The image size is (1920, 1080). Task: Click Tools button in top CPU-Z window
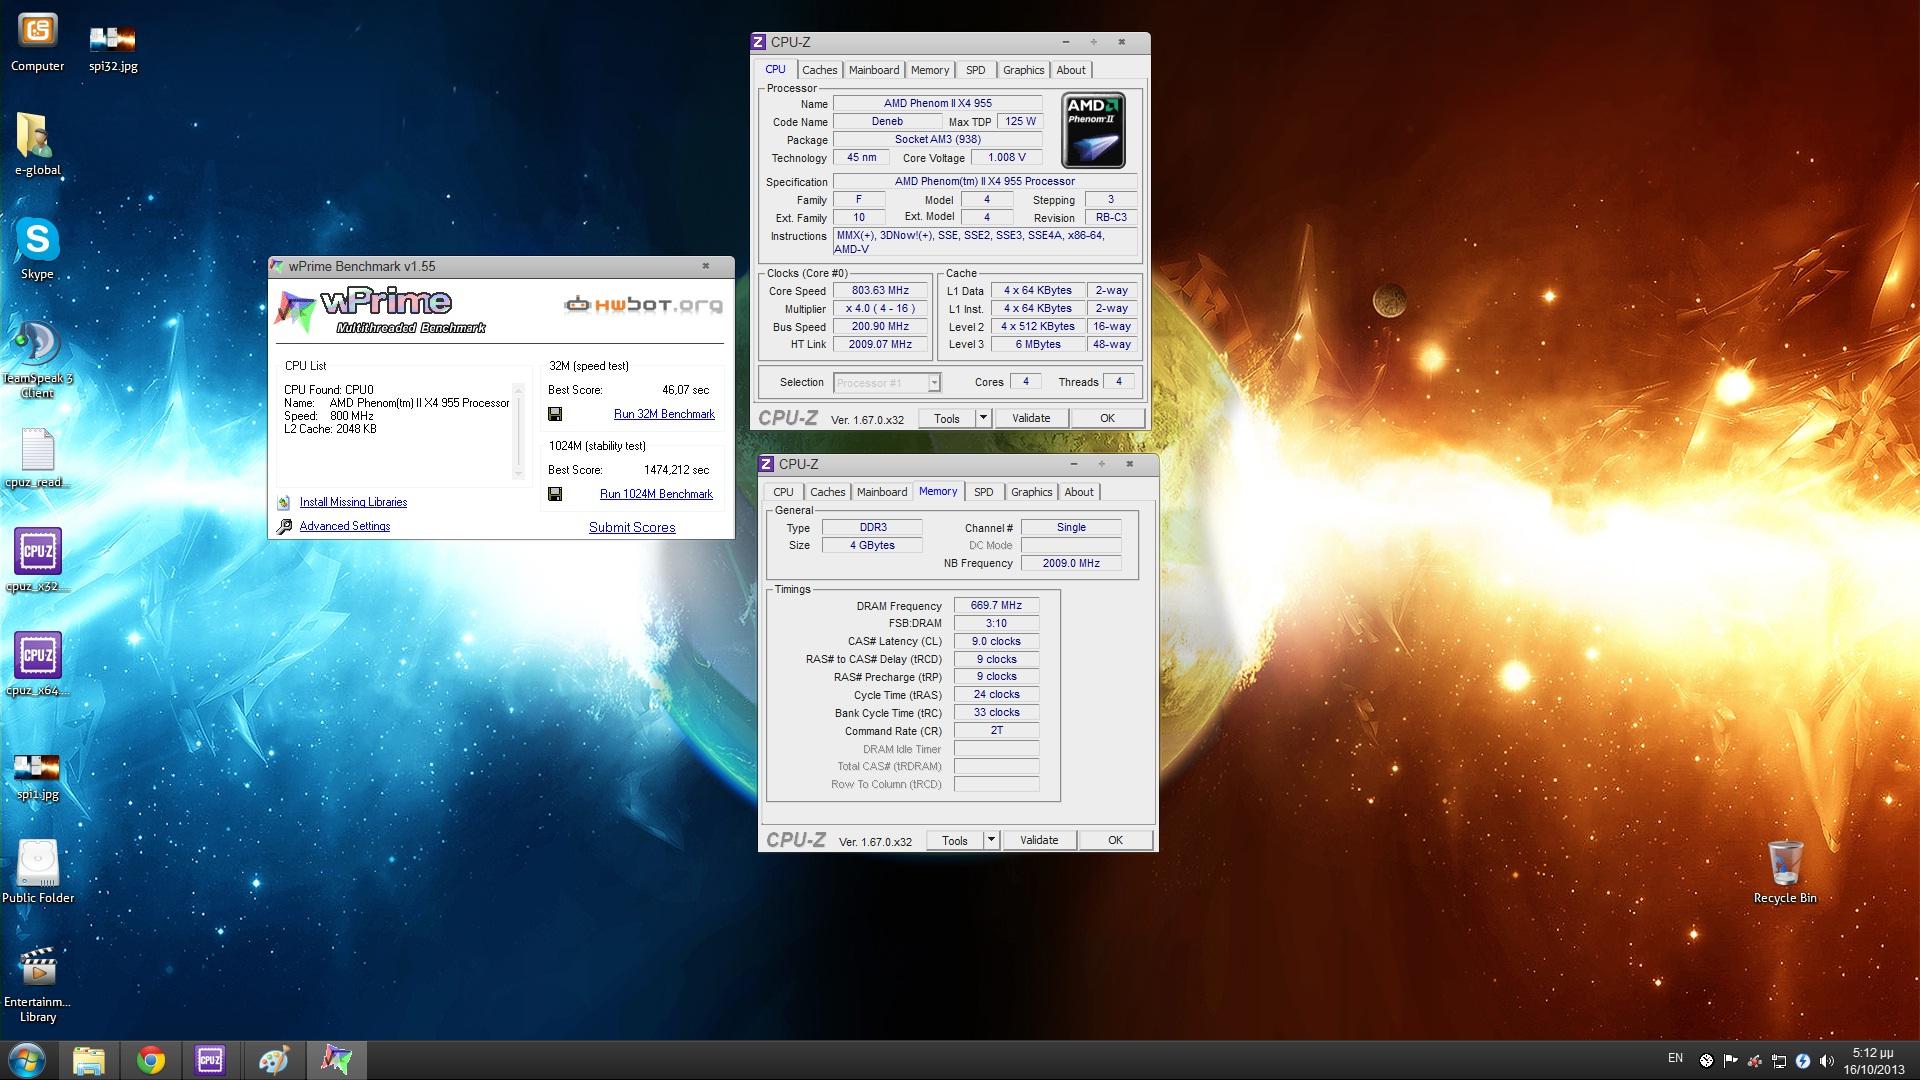947,418
